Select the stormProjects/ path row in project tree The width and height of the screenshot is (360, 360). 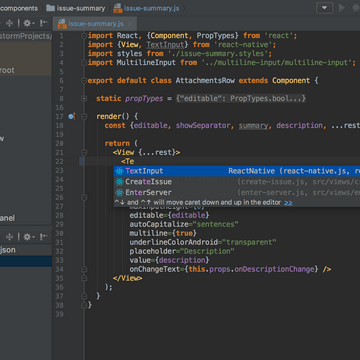click(x=26, y=36)
